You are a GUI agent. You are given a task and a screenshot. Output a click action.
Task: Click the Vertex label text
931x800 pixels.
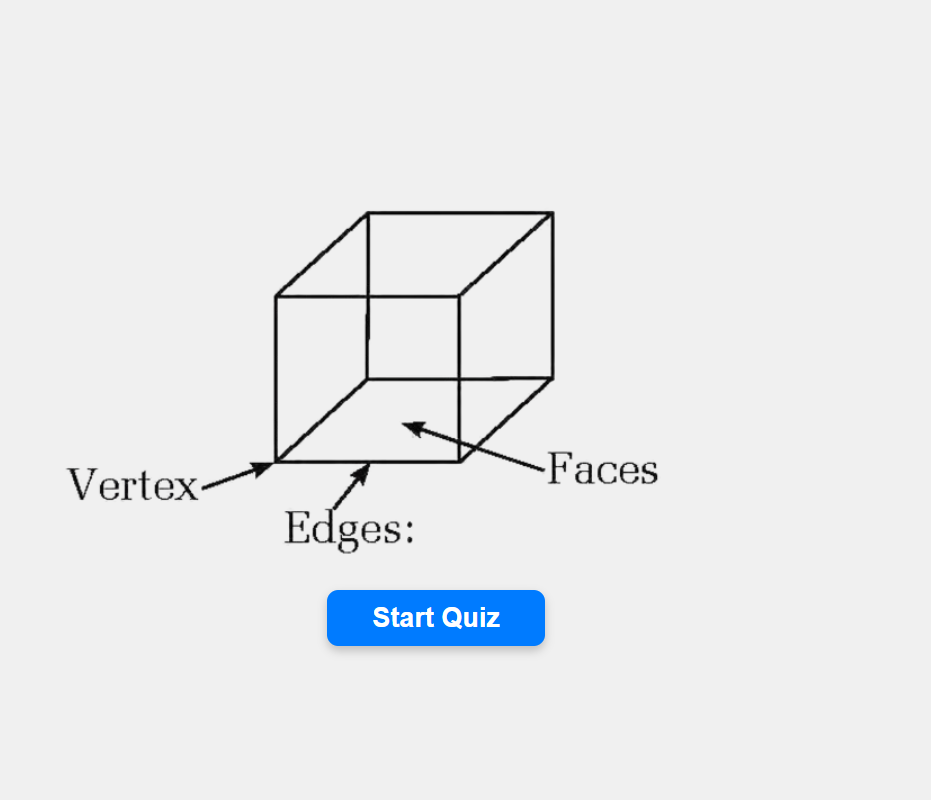click(133, 485)
